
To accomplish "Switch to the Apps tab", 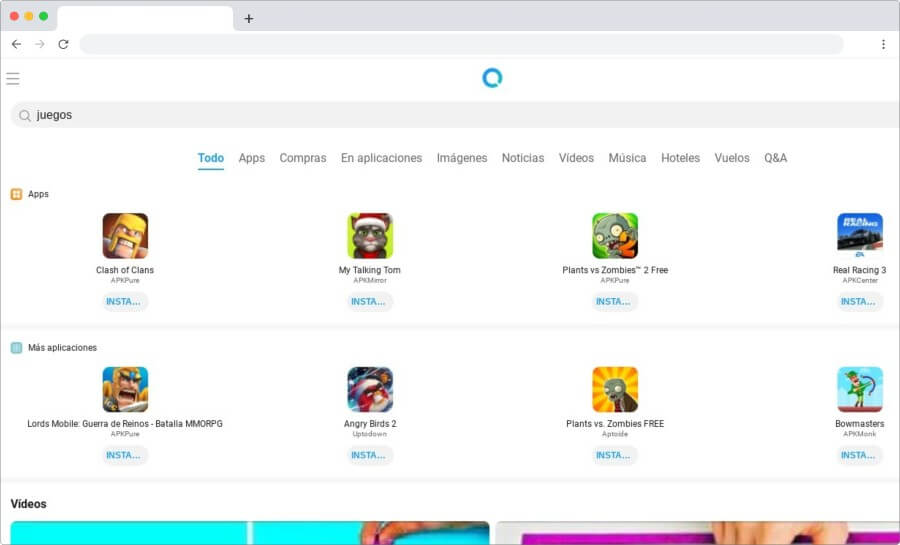I will click(x=251, y=158).
